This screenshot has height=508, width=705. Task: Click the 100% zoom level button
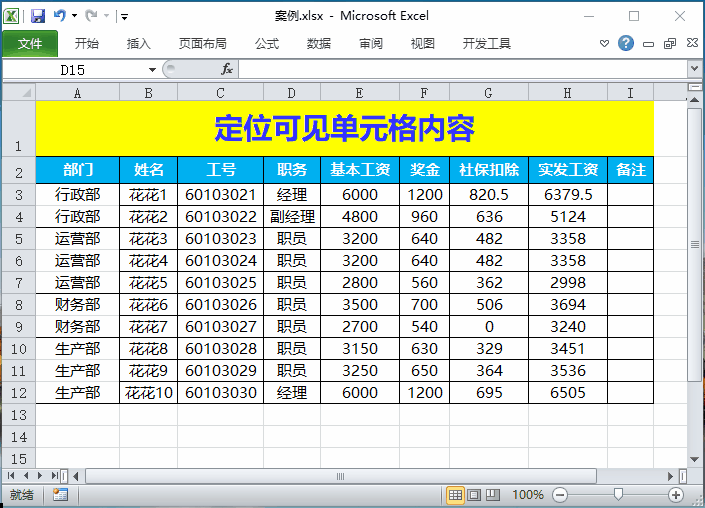pyautogui.click(x=528, y=495)
